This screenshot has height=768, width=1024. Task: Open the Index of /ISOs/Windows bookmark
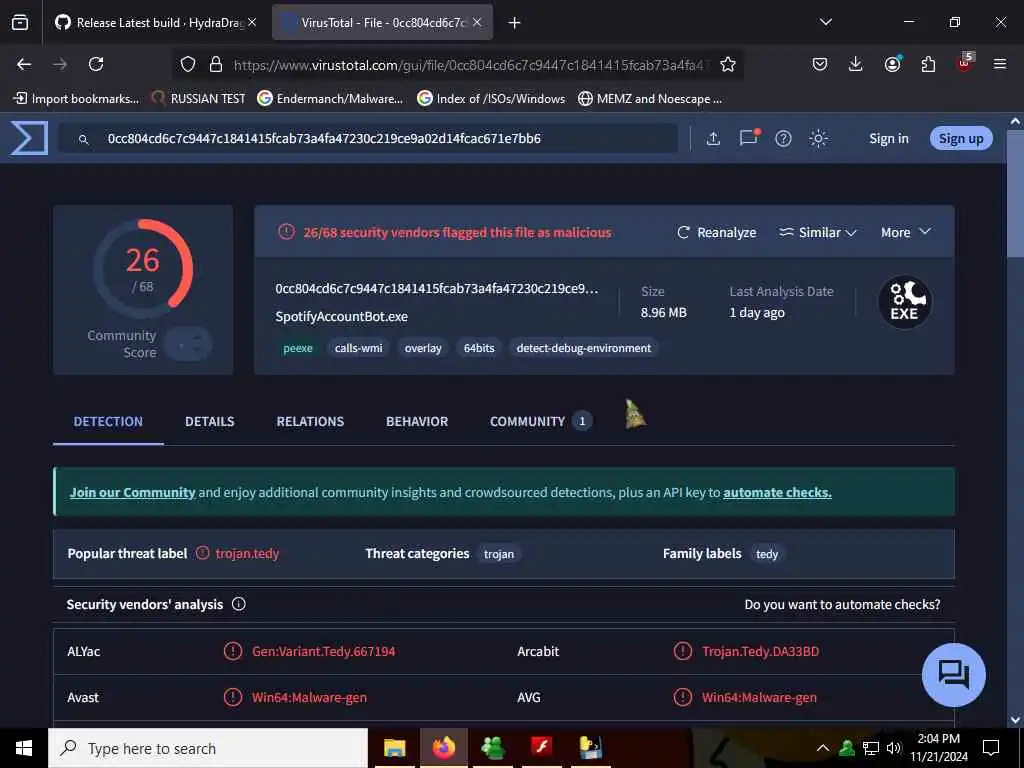[x=491, y=99]
